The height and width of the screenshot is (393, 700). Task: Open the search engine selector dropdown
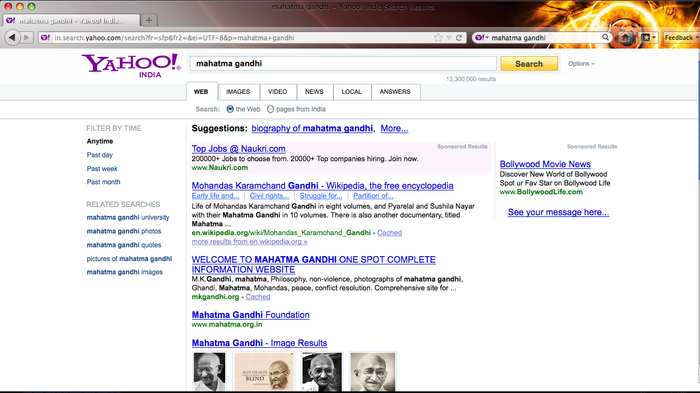point(482,38)
